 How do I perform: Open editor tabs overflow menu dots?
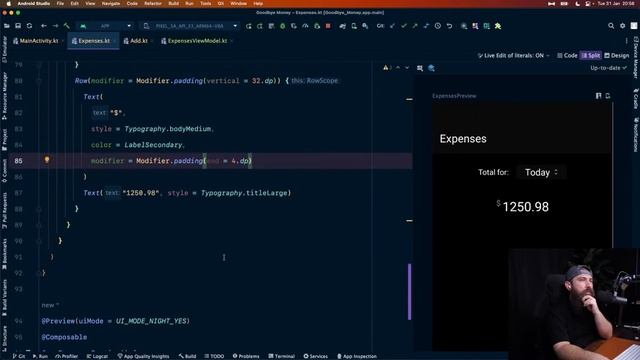click(x=627, y=41)
